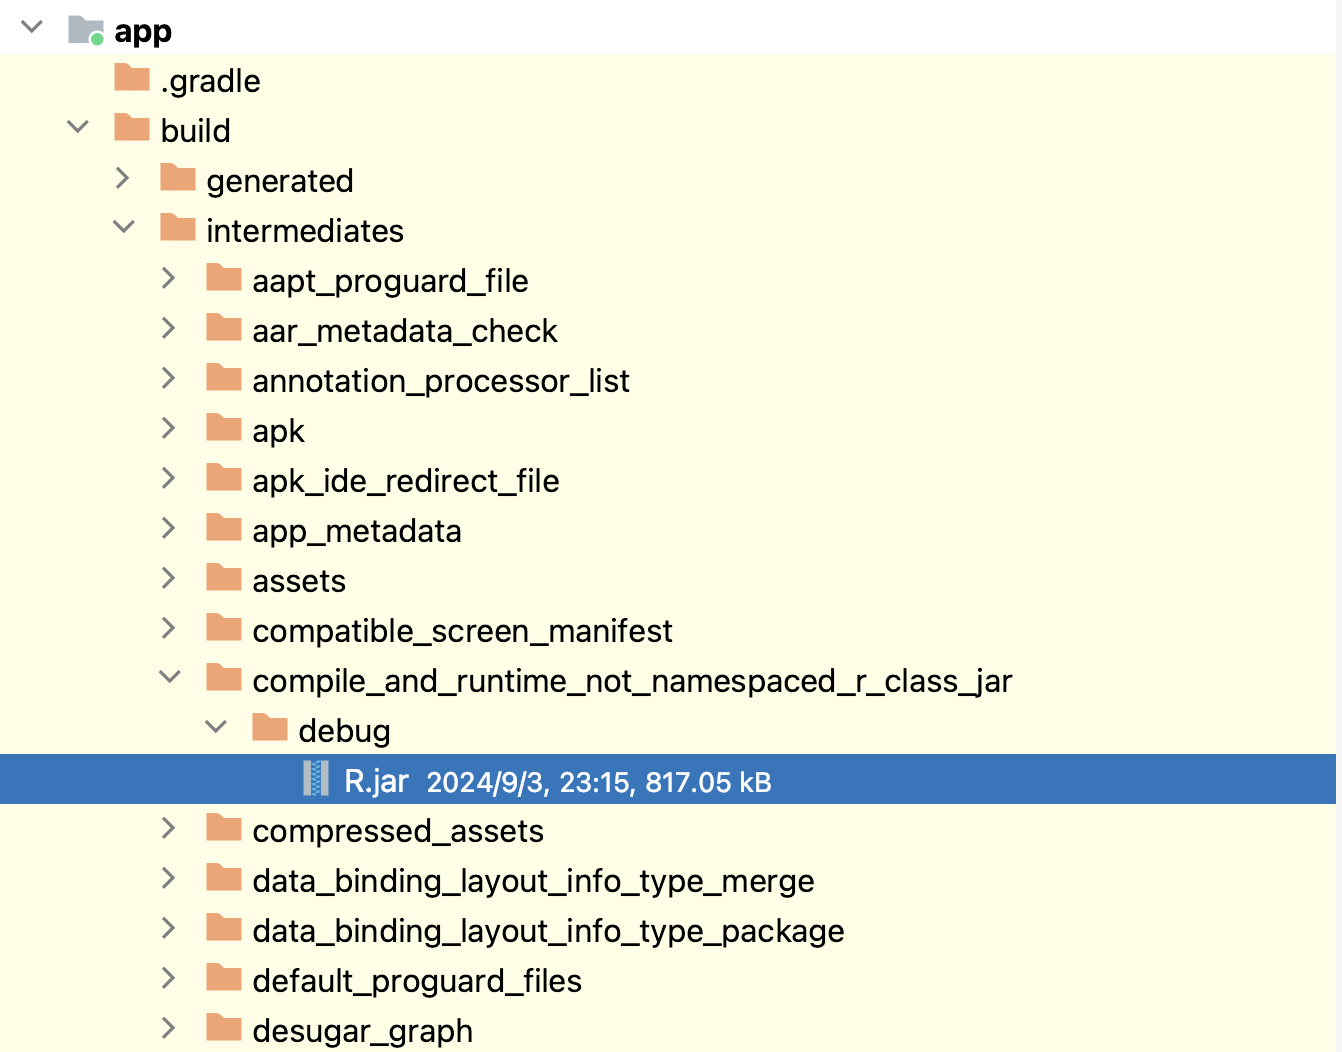Image resolution: width=1342 pixels, height=1052 pixels.
Task: Expand the generated folder arrow
Action: 123,178
